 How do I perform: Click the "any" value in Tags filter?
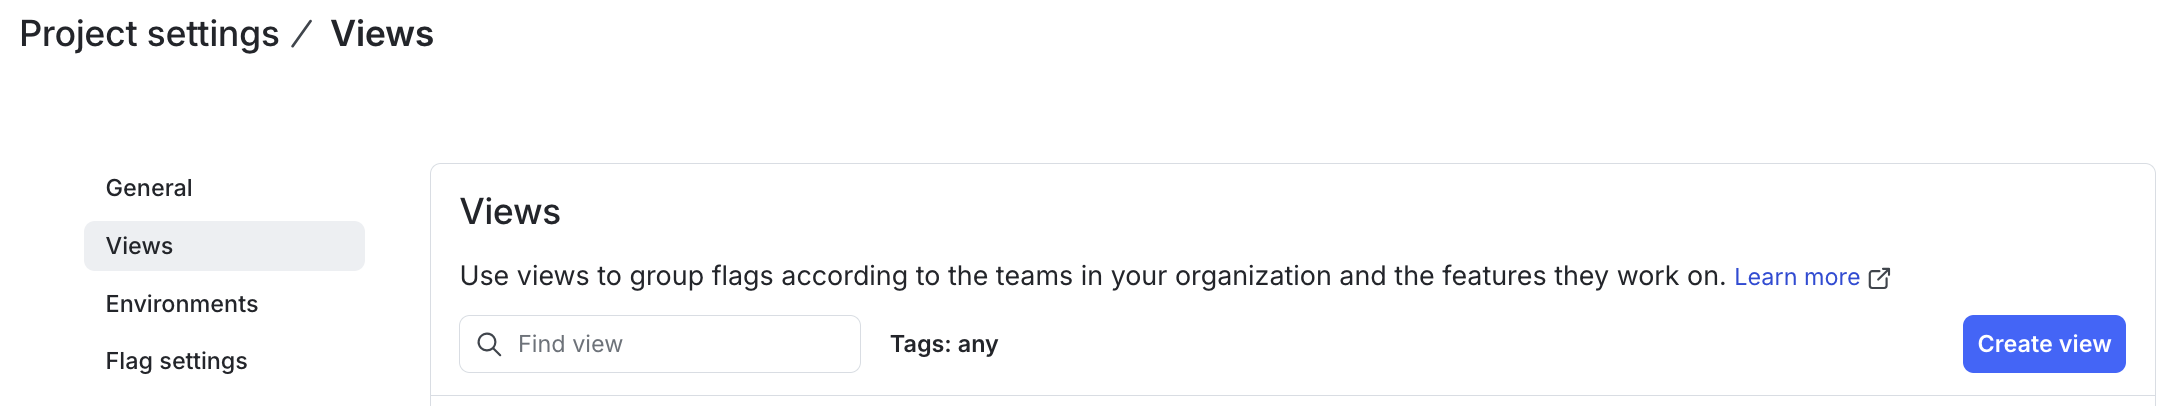click(x=978, y=344)
